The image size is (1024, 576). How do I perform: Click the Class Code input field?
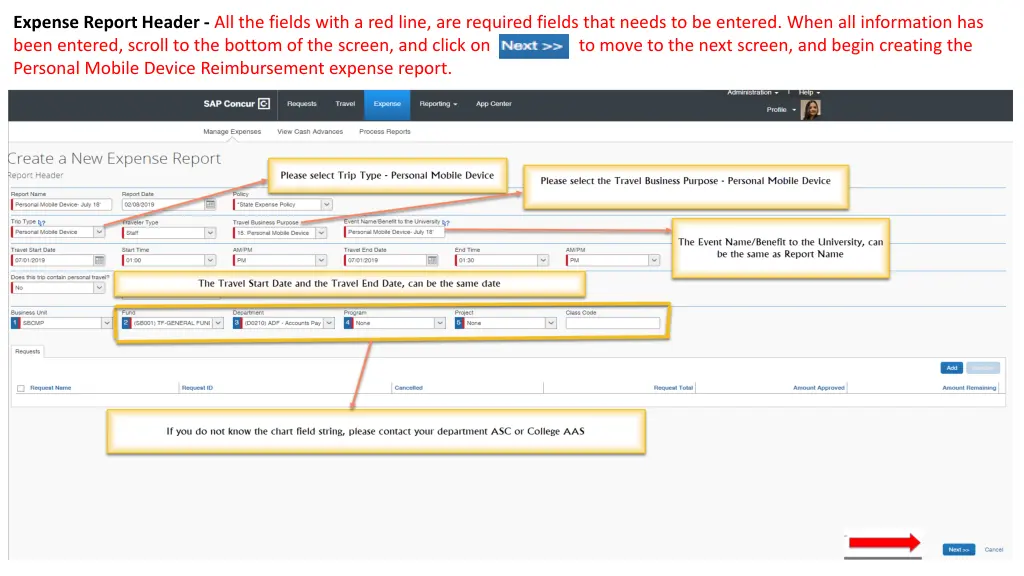click(612, 323)
